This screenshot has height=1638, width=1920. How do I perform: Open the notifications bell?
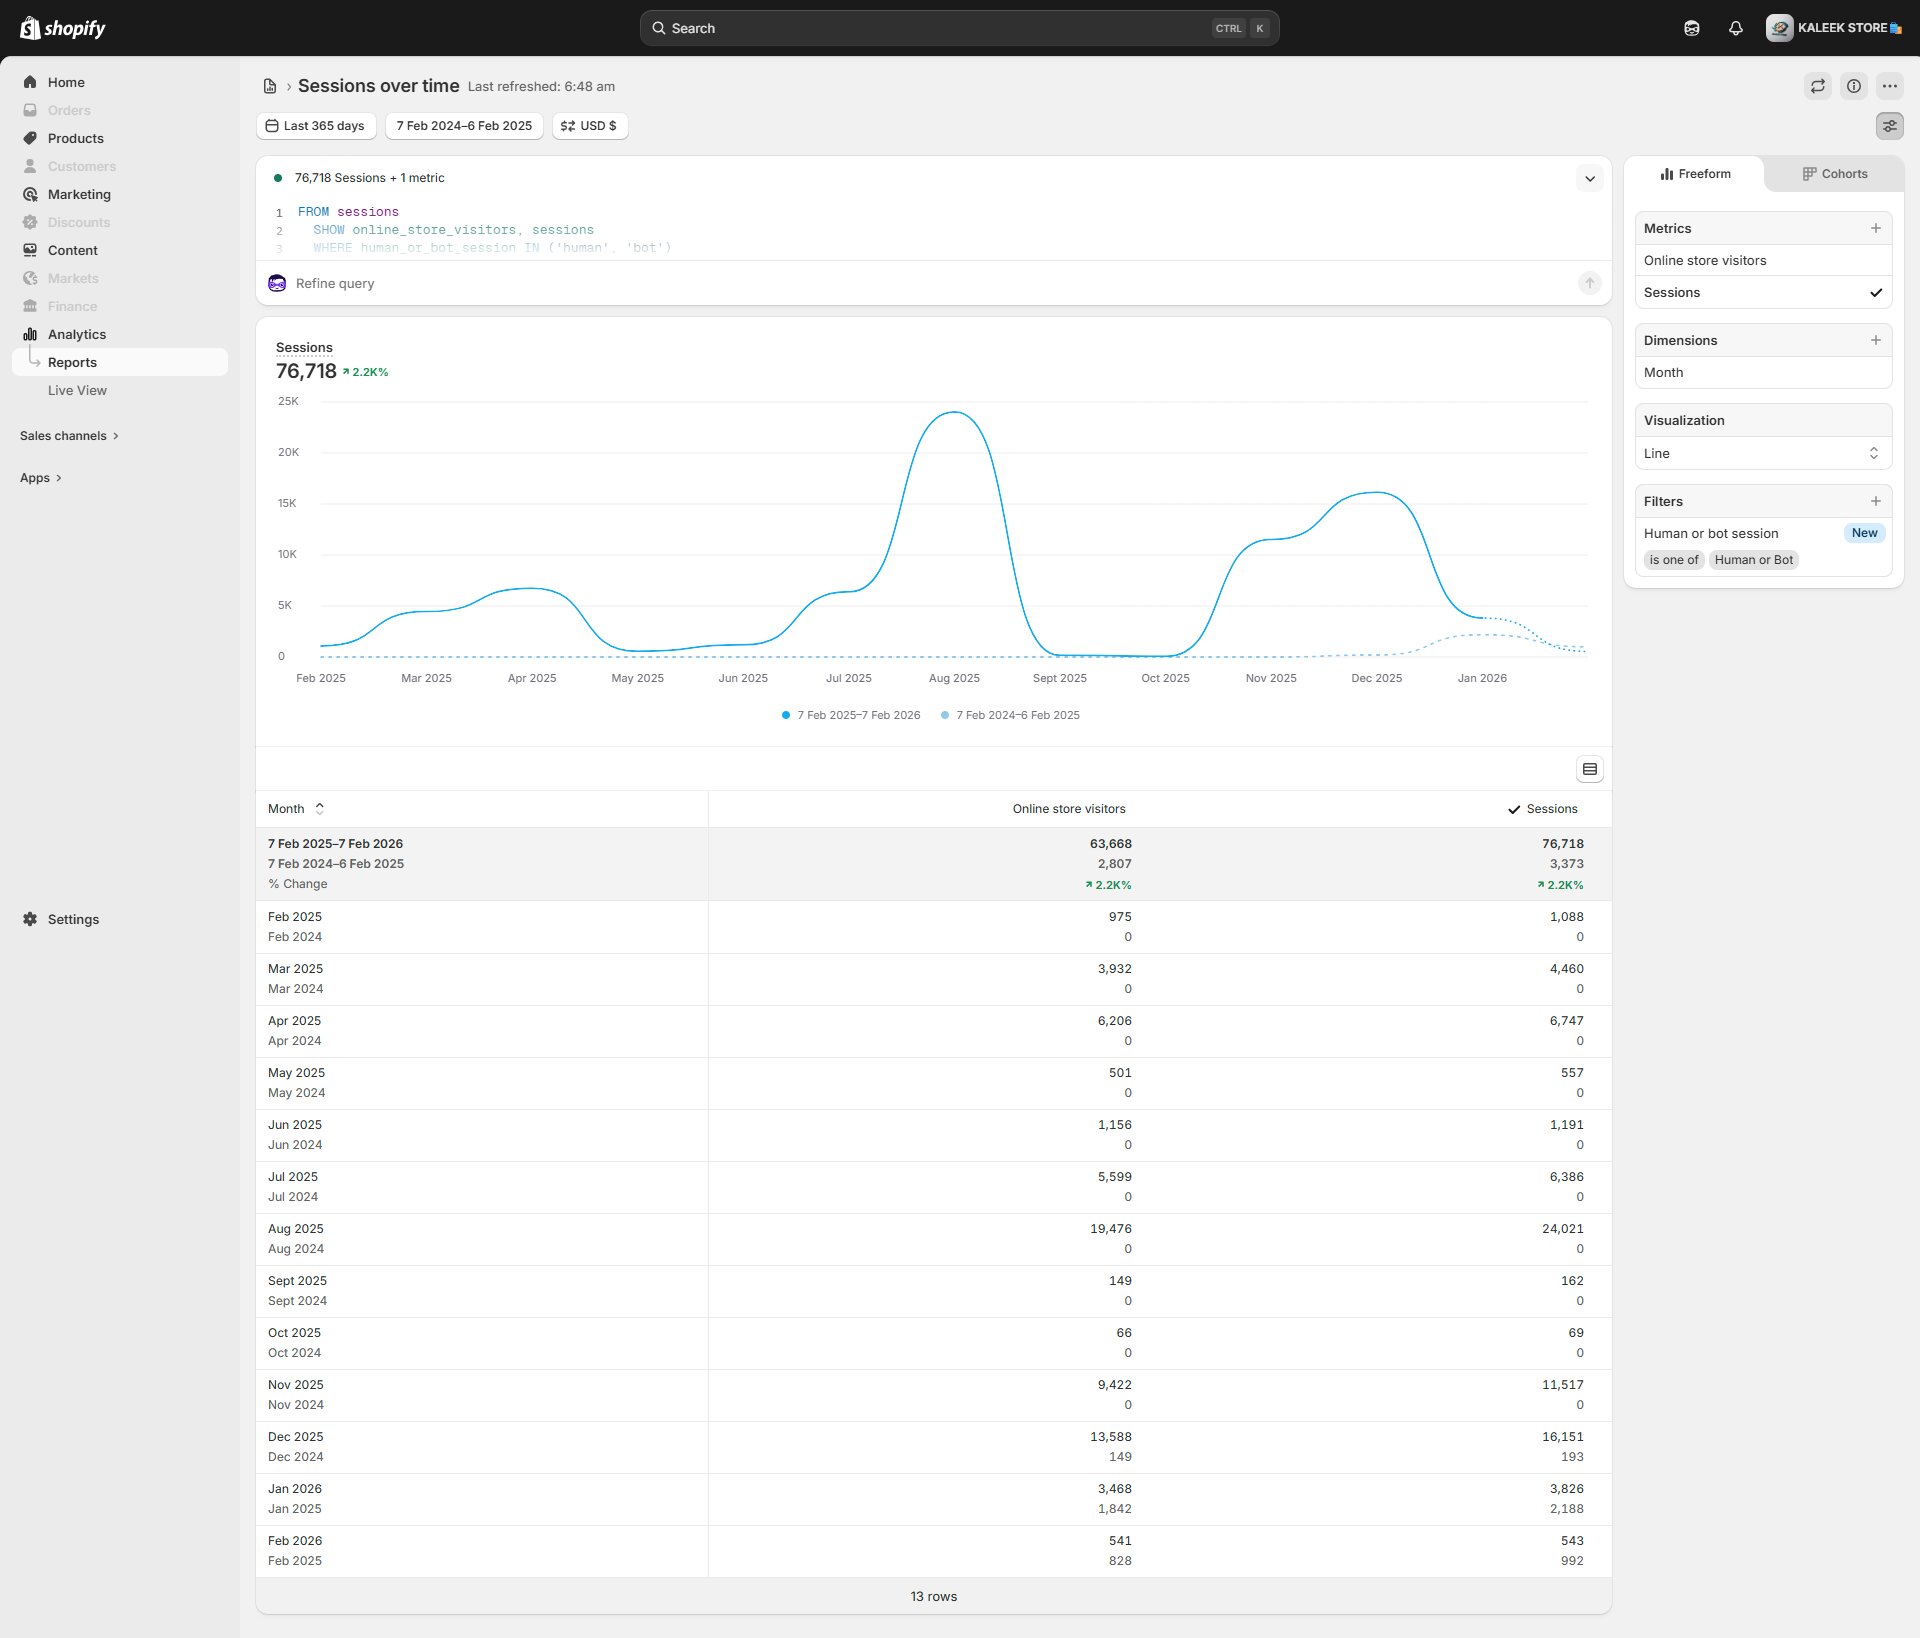(x=1735, y=28)
